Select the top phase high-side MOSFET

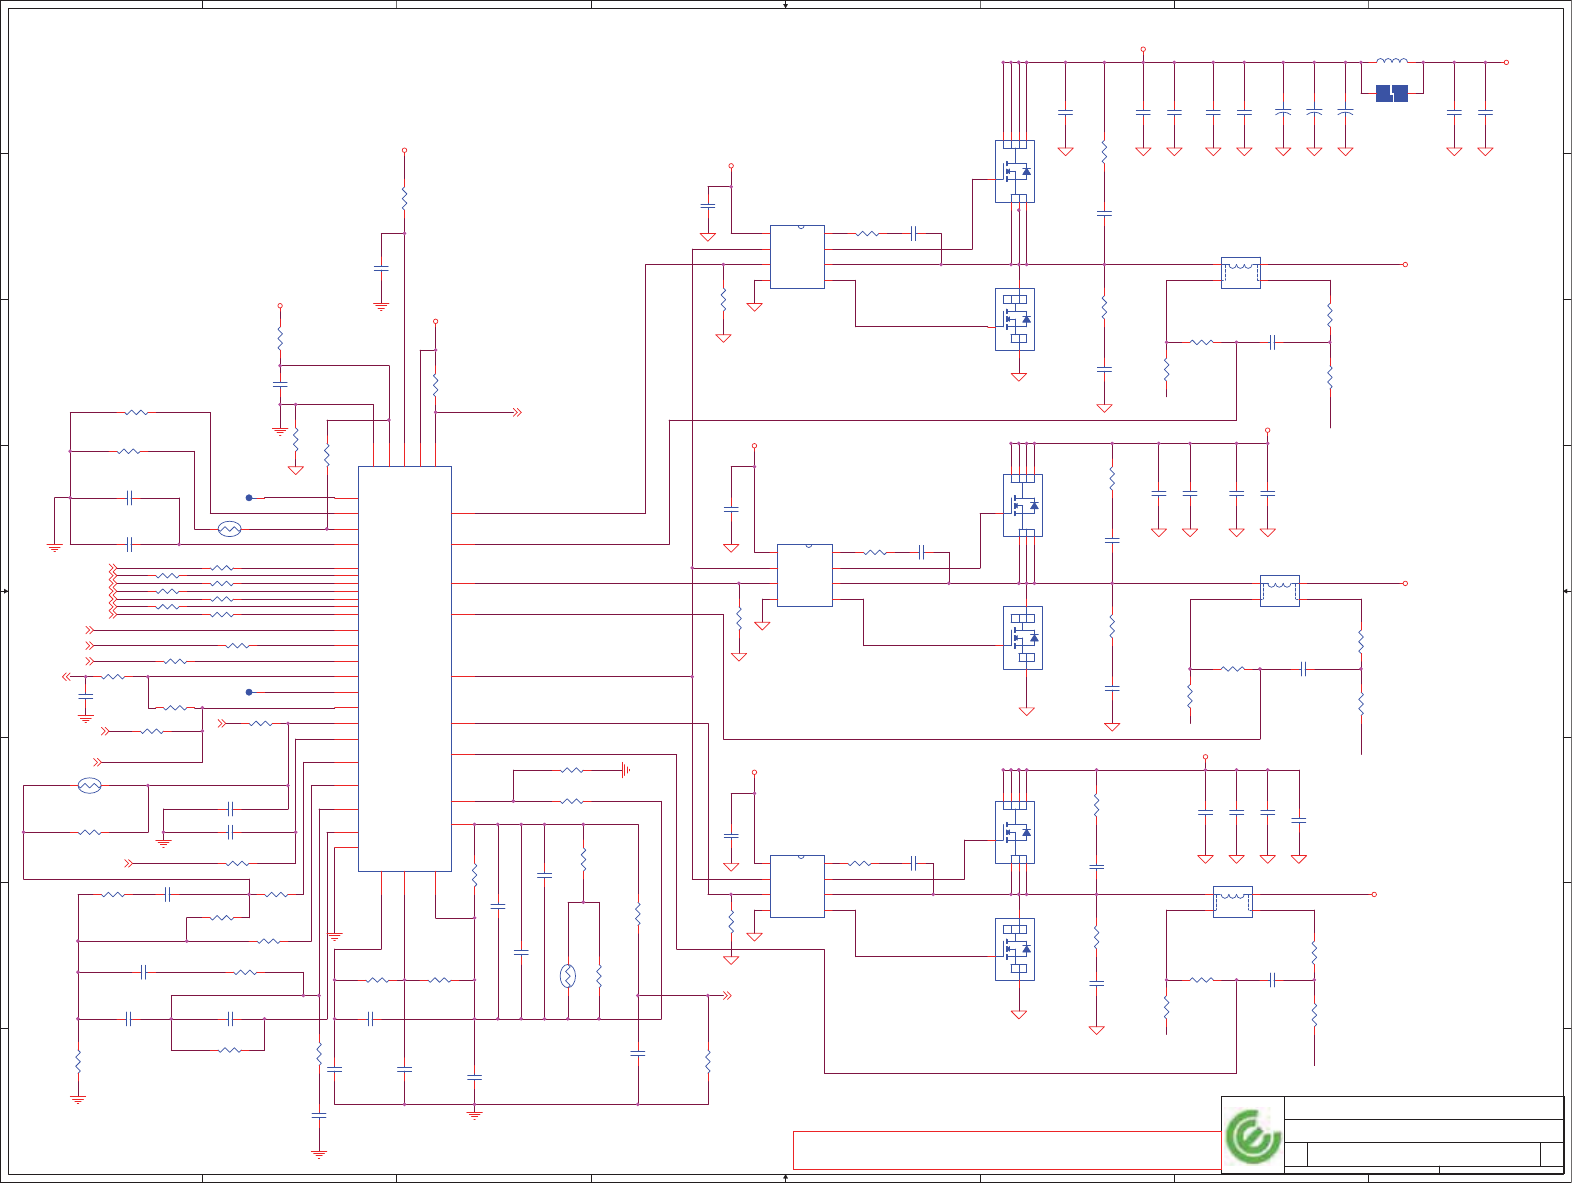coord(1015,171)
